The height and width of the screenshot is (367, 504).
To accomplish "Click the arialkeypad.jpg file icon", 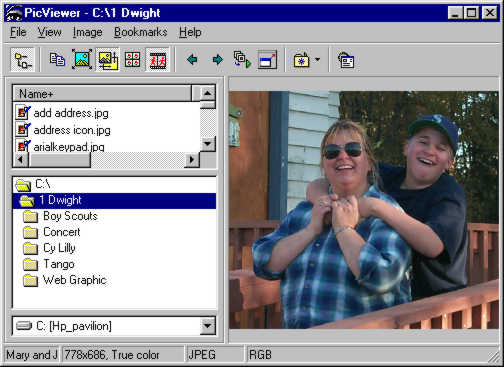I will (23, 146).
